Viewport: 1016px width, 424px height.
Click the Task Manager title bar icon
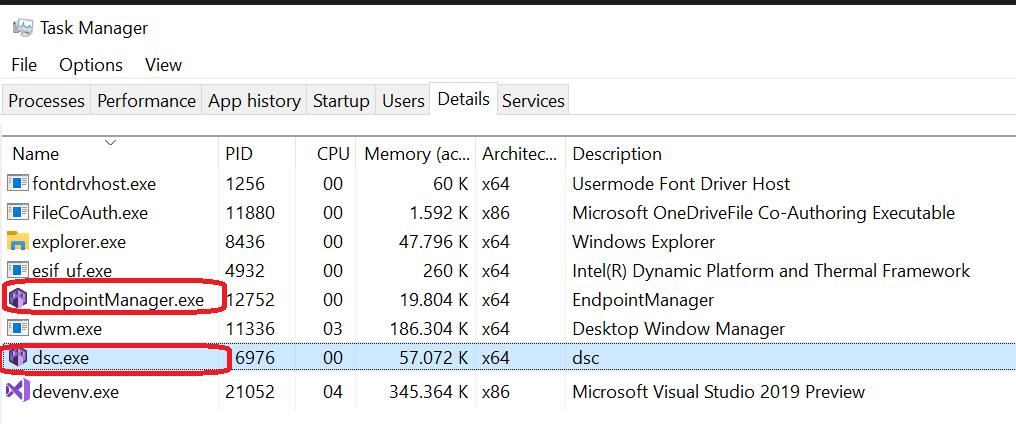pyautogui.click(x=21, y=28)
